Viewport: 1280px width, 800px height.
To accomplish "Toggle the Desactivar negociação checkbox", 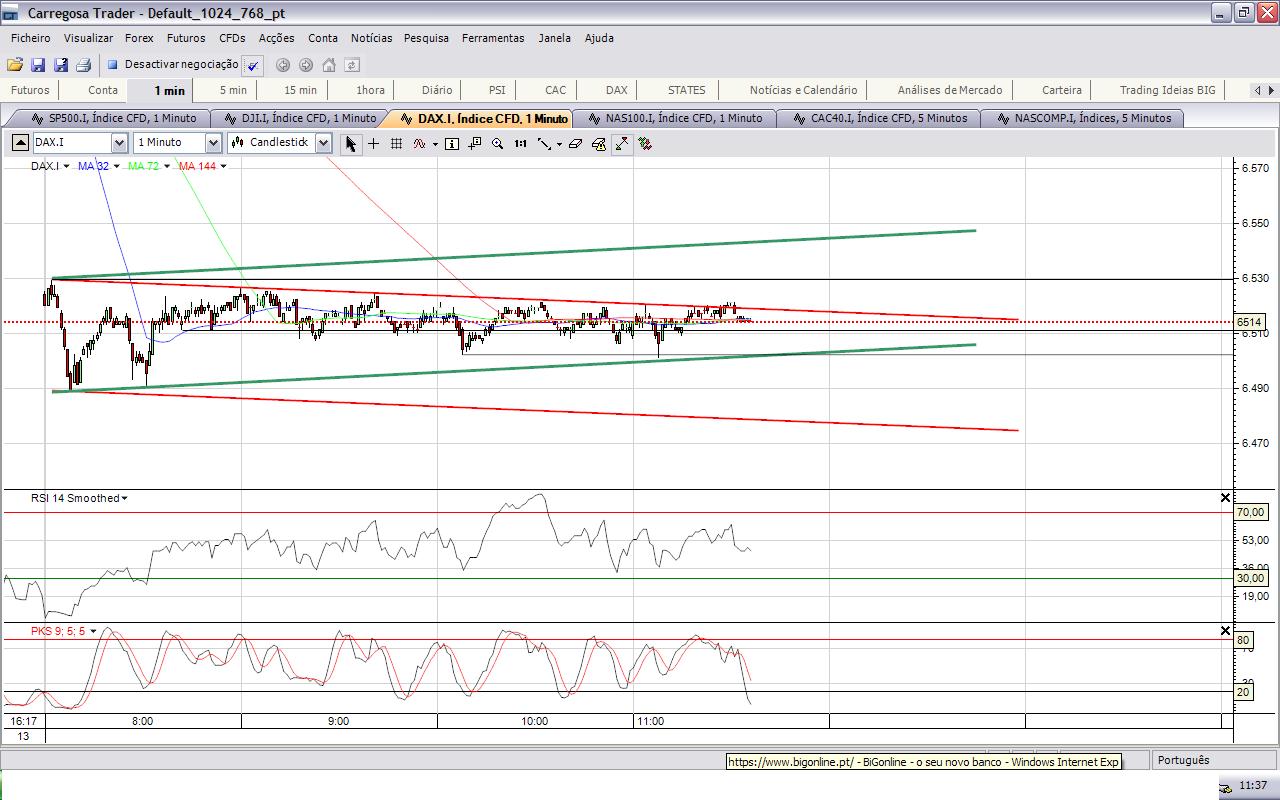I will pos(113,65).
